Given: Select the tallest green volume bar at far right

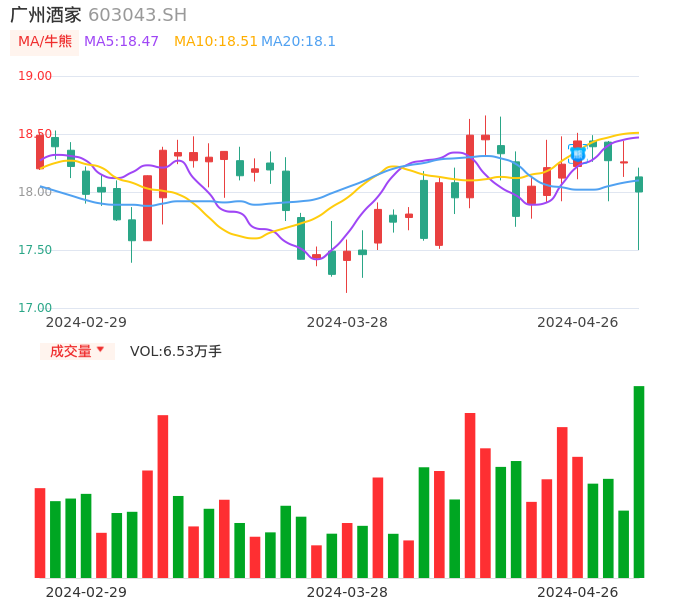Looking at the screenshot, I should (639, 481).
